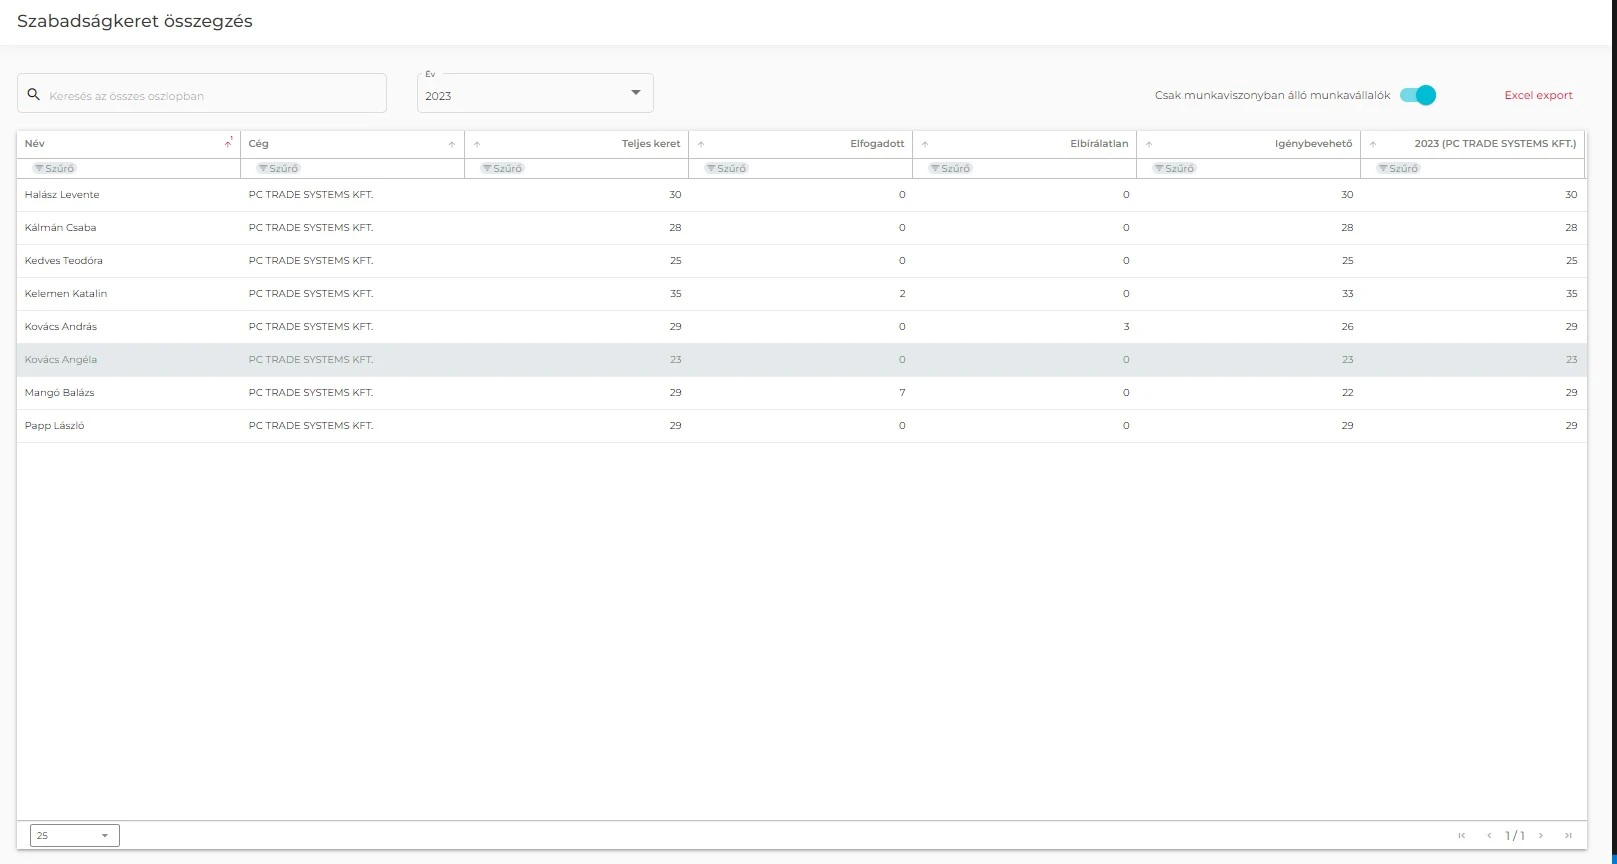
Task: Sort Igénybevehető column arrow icon
Action: (1149, 144)
